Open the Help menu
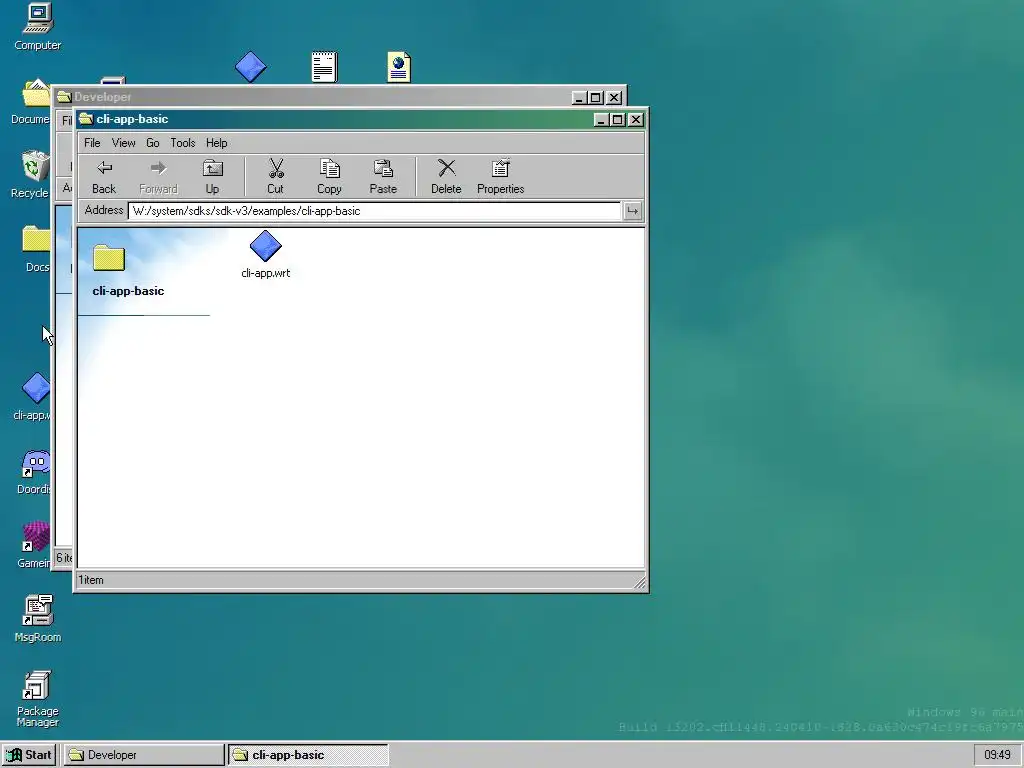Image resolution: width=1024 pixels, height=768 pixels. coord(217,143)
